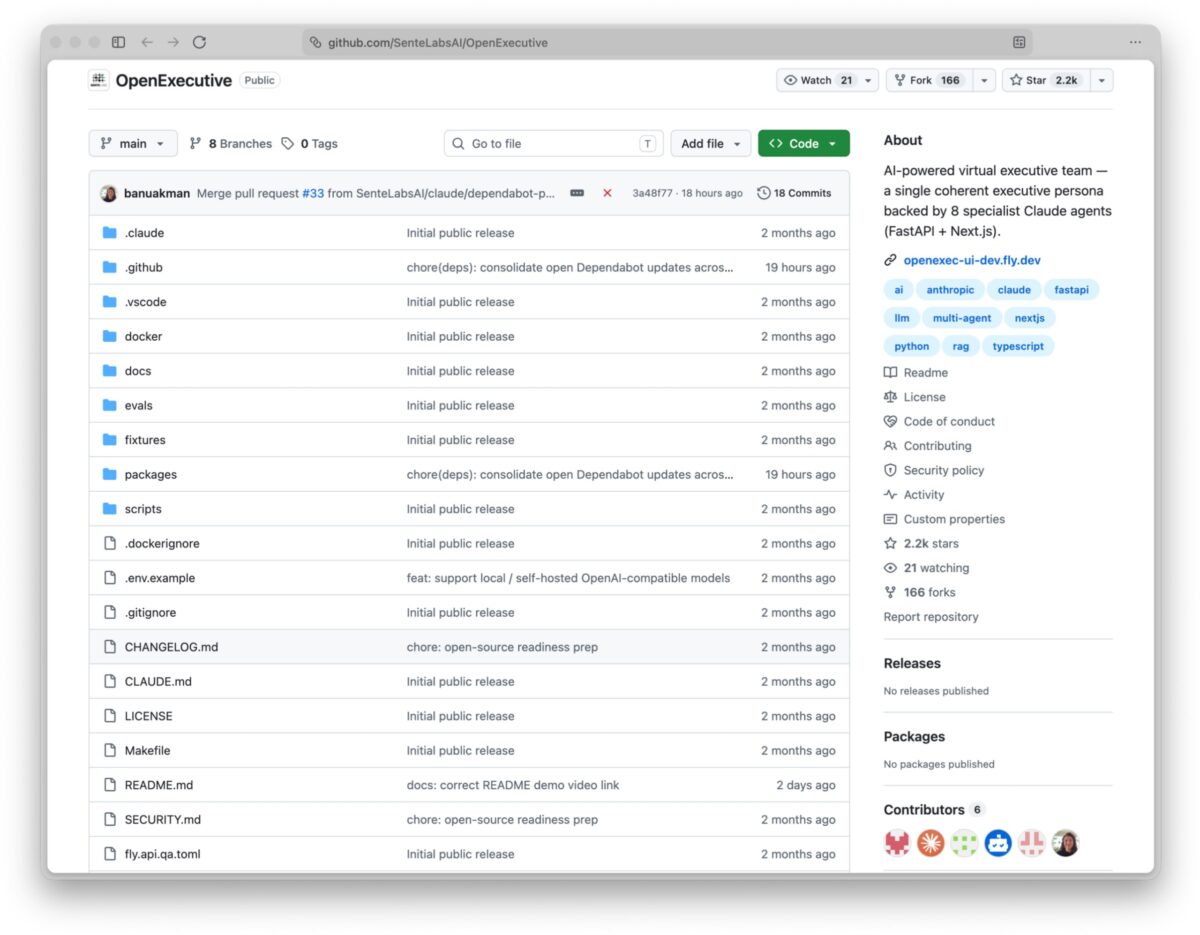Click the first contributor avatar
The width and height of the screenshot is (1200, 935).
897,843
